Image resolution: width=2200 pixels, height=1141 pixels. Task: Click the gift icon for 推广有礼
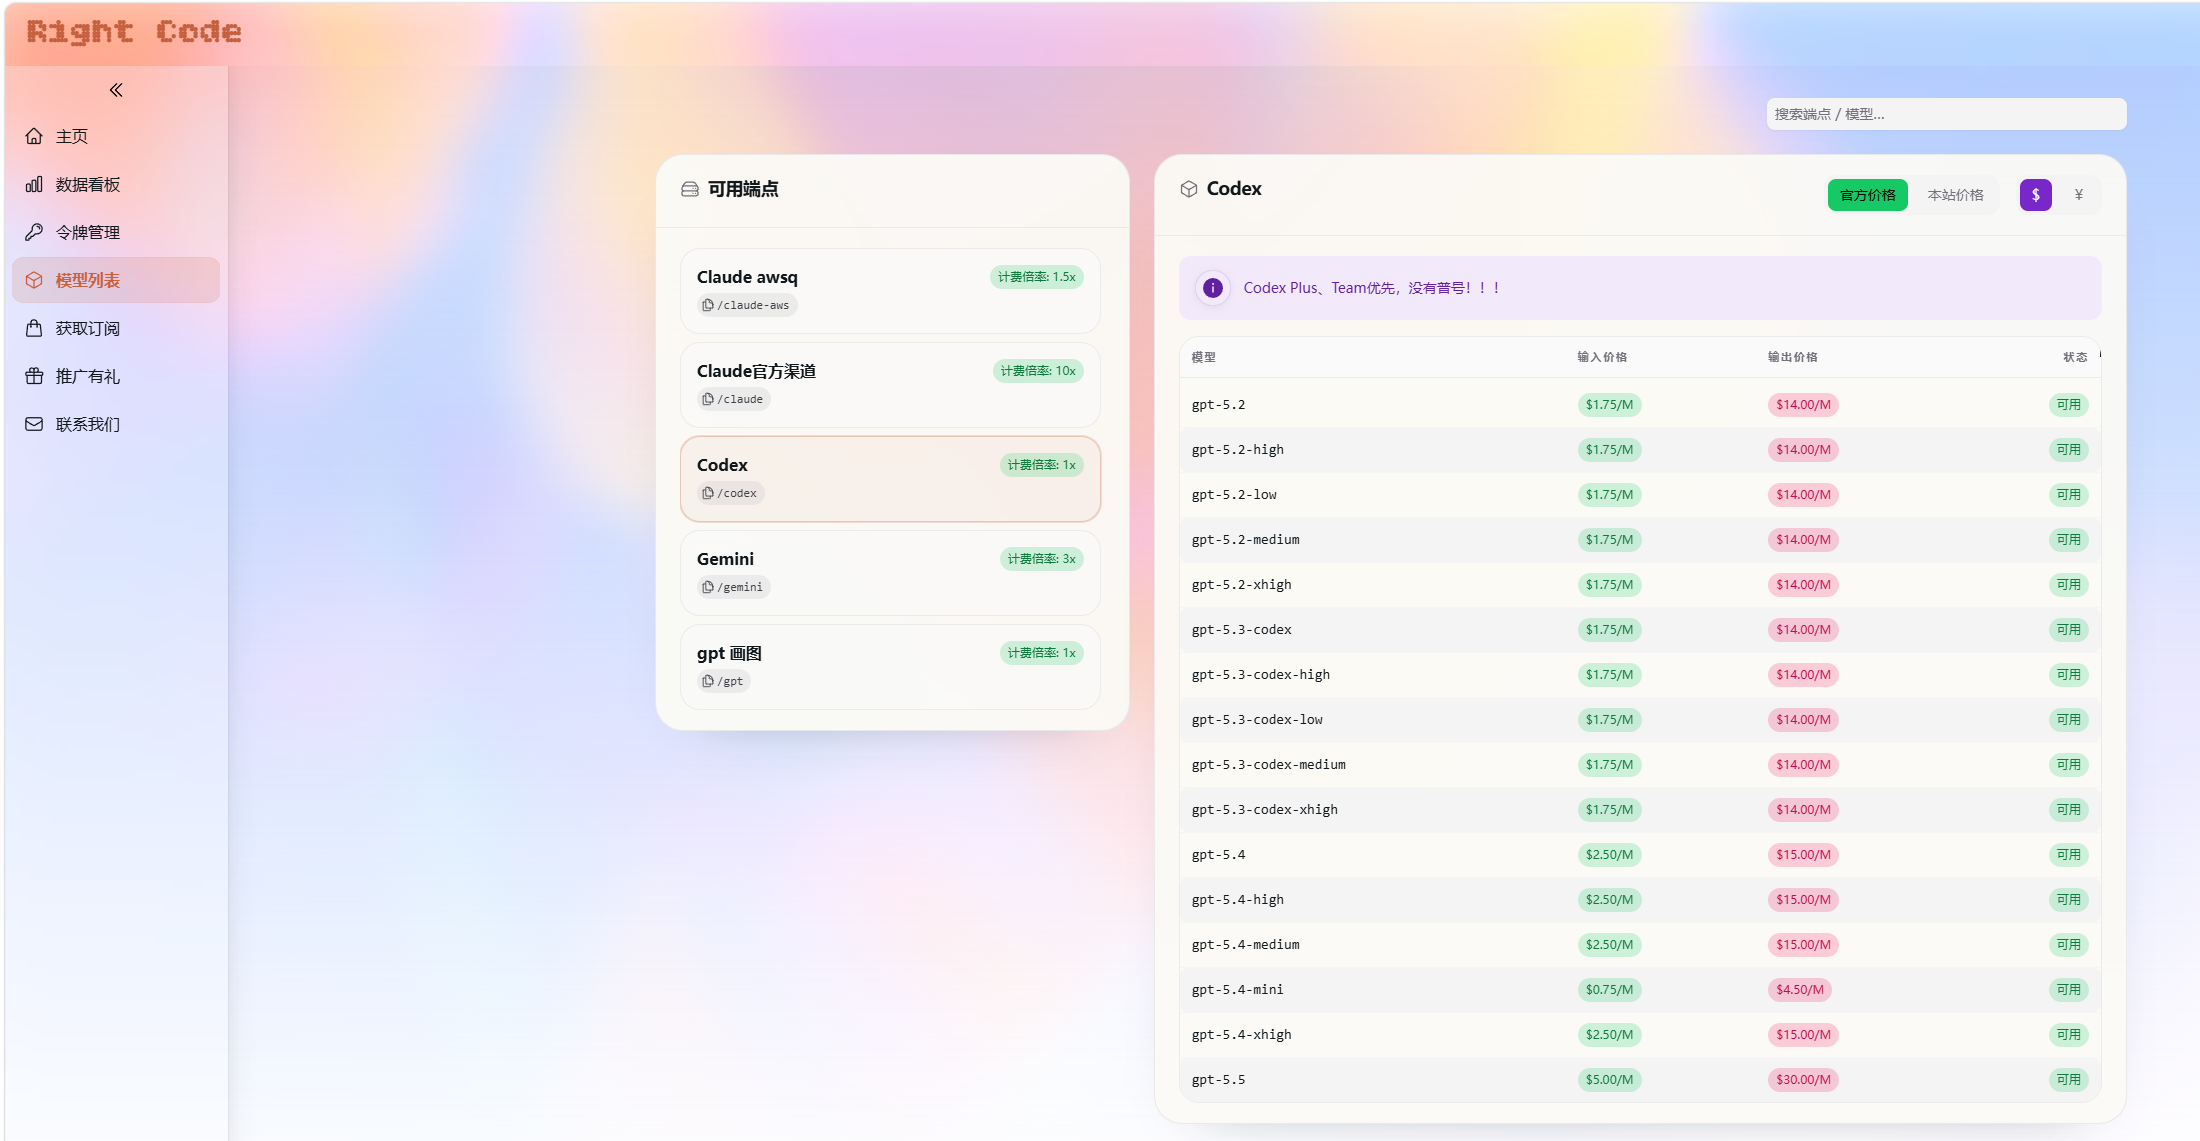click(34, 376)
